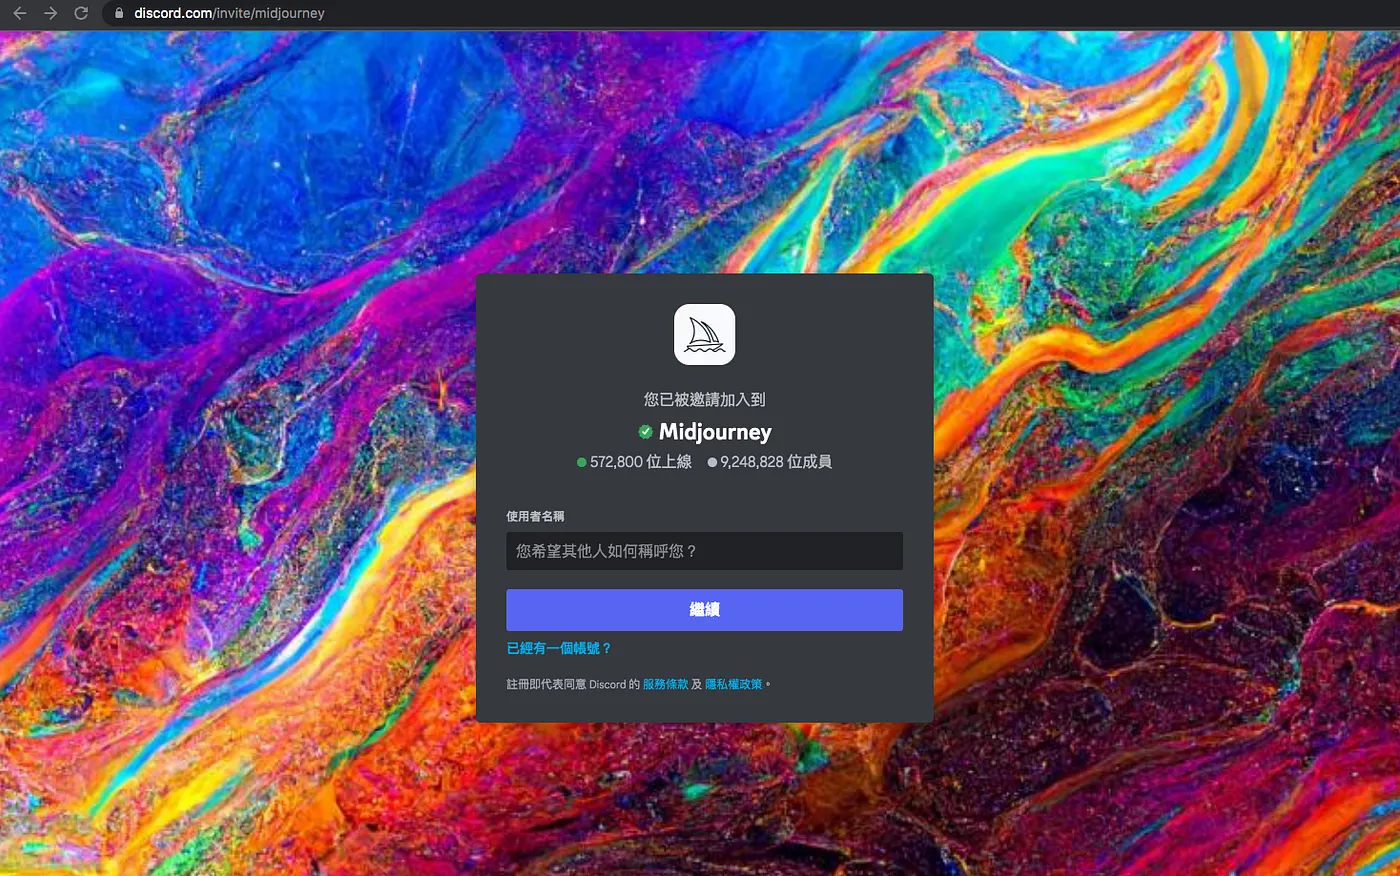View site info via the padlock icon
The height and width of the screenshot is (876, 1400).
pos(119,13)
